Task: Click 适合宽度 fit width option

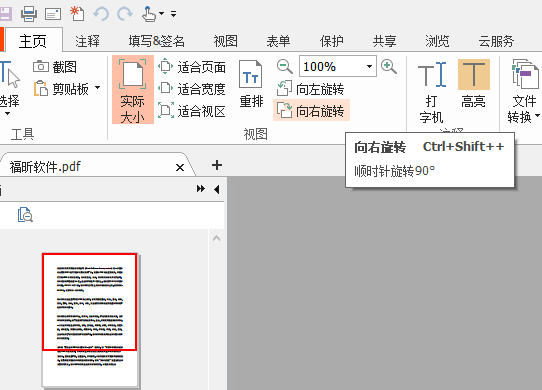Action: click(x=192, y=89)
